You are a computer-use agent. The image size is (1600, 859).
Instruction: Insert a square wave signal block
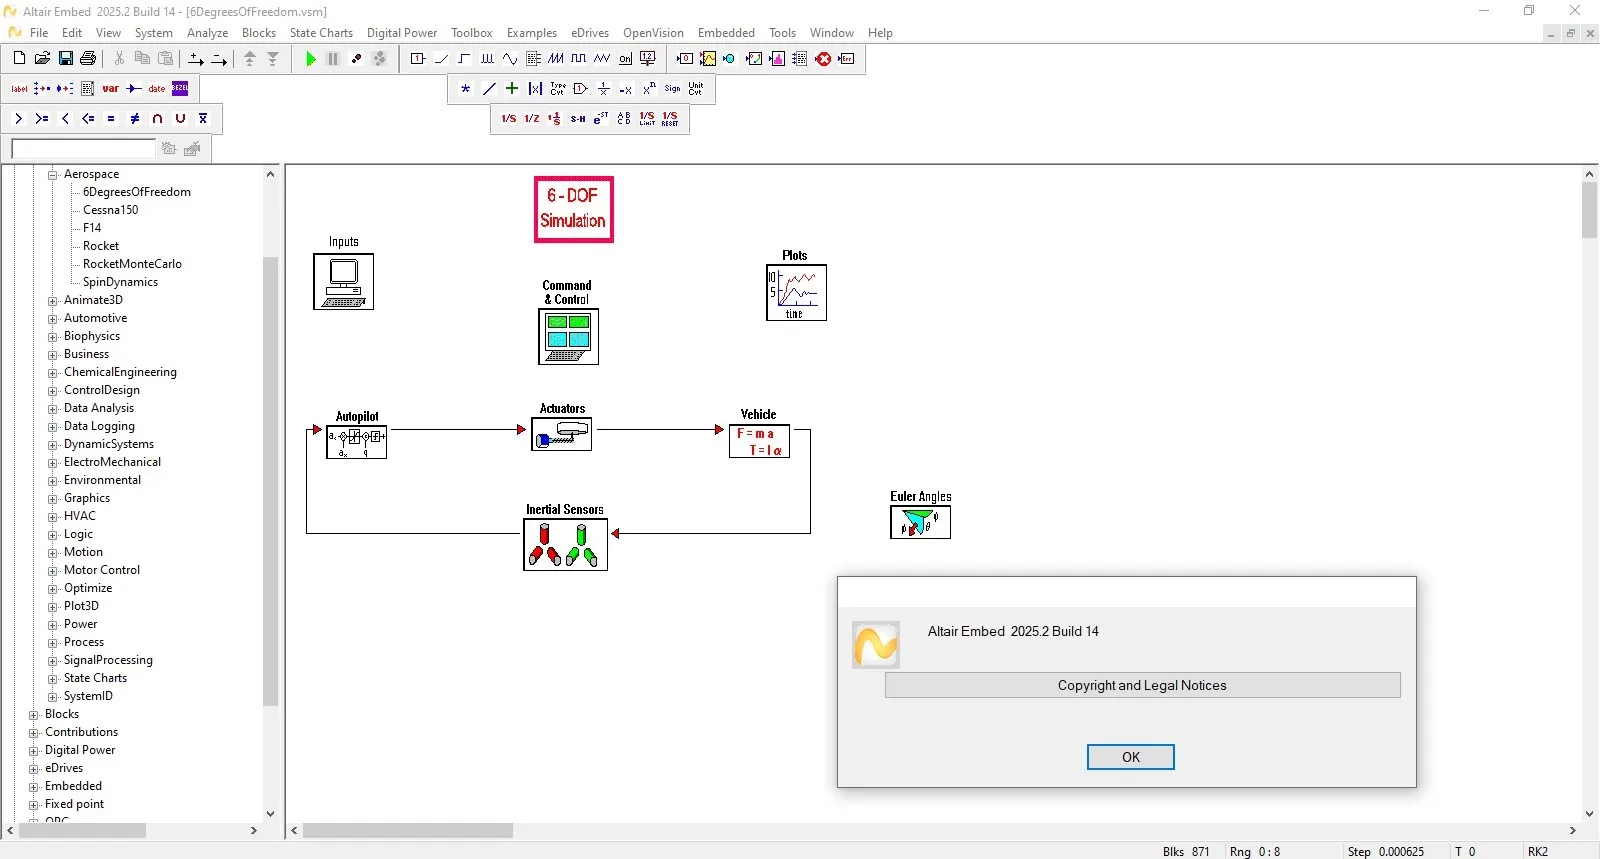pyautogui.click(x=579, y=59)
